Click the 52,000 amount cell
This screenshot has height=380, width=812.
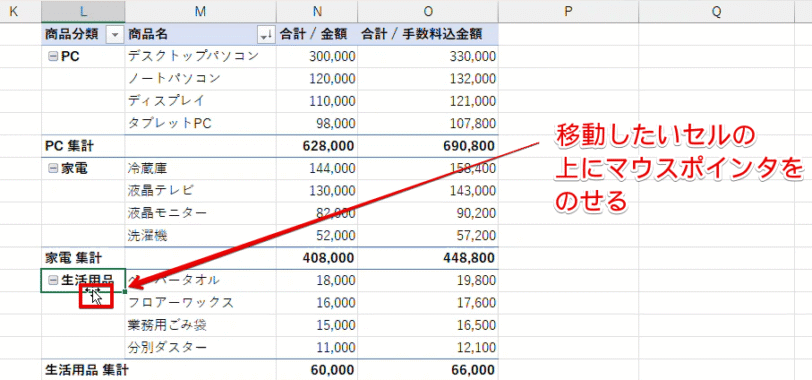pos(316,236)
